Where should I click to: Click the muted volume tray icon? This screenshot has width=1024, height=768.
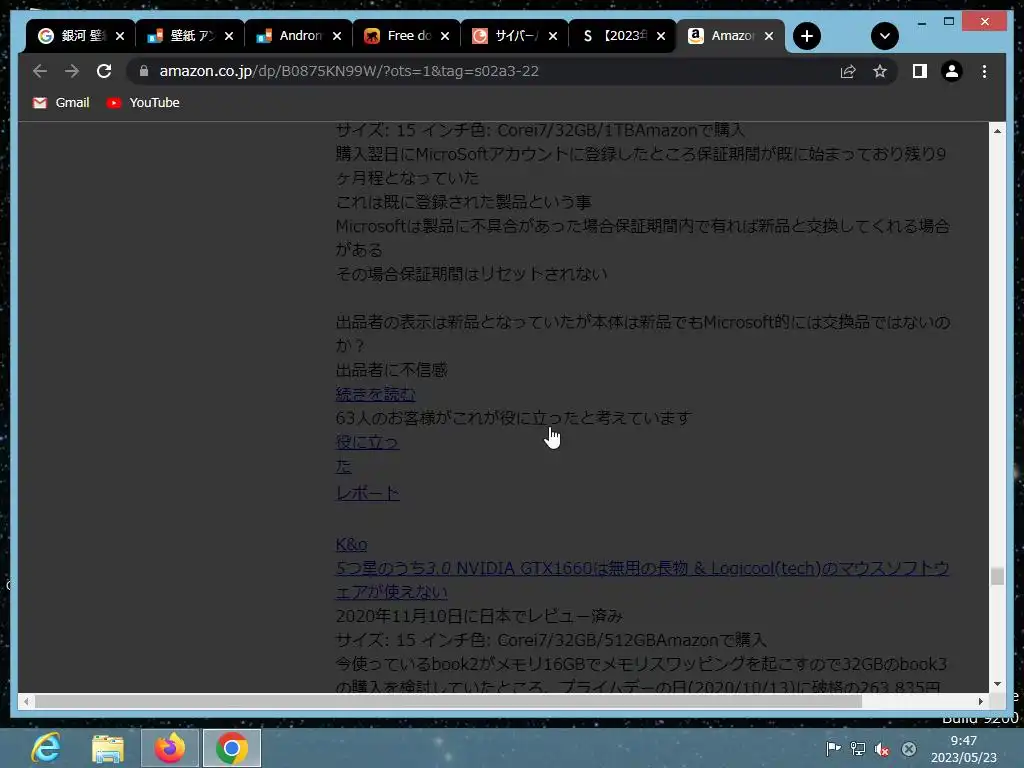(x=882, y=748)
